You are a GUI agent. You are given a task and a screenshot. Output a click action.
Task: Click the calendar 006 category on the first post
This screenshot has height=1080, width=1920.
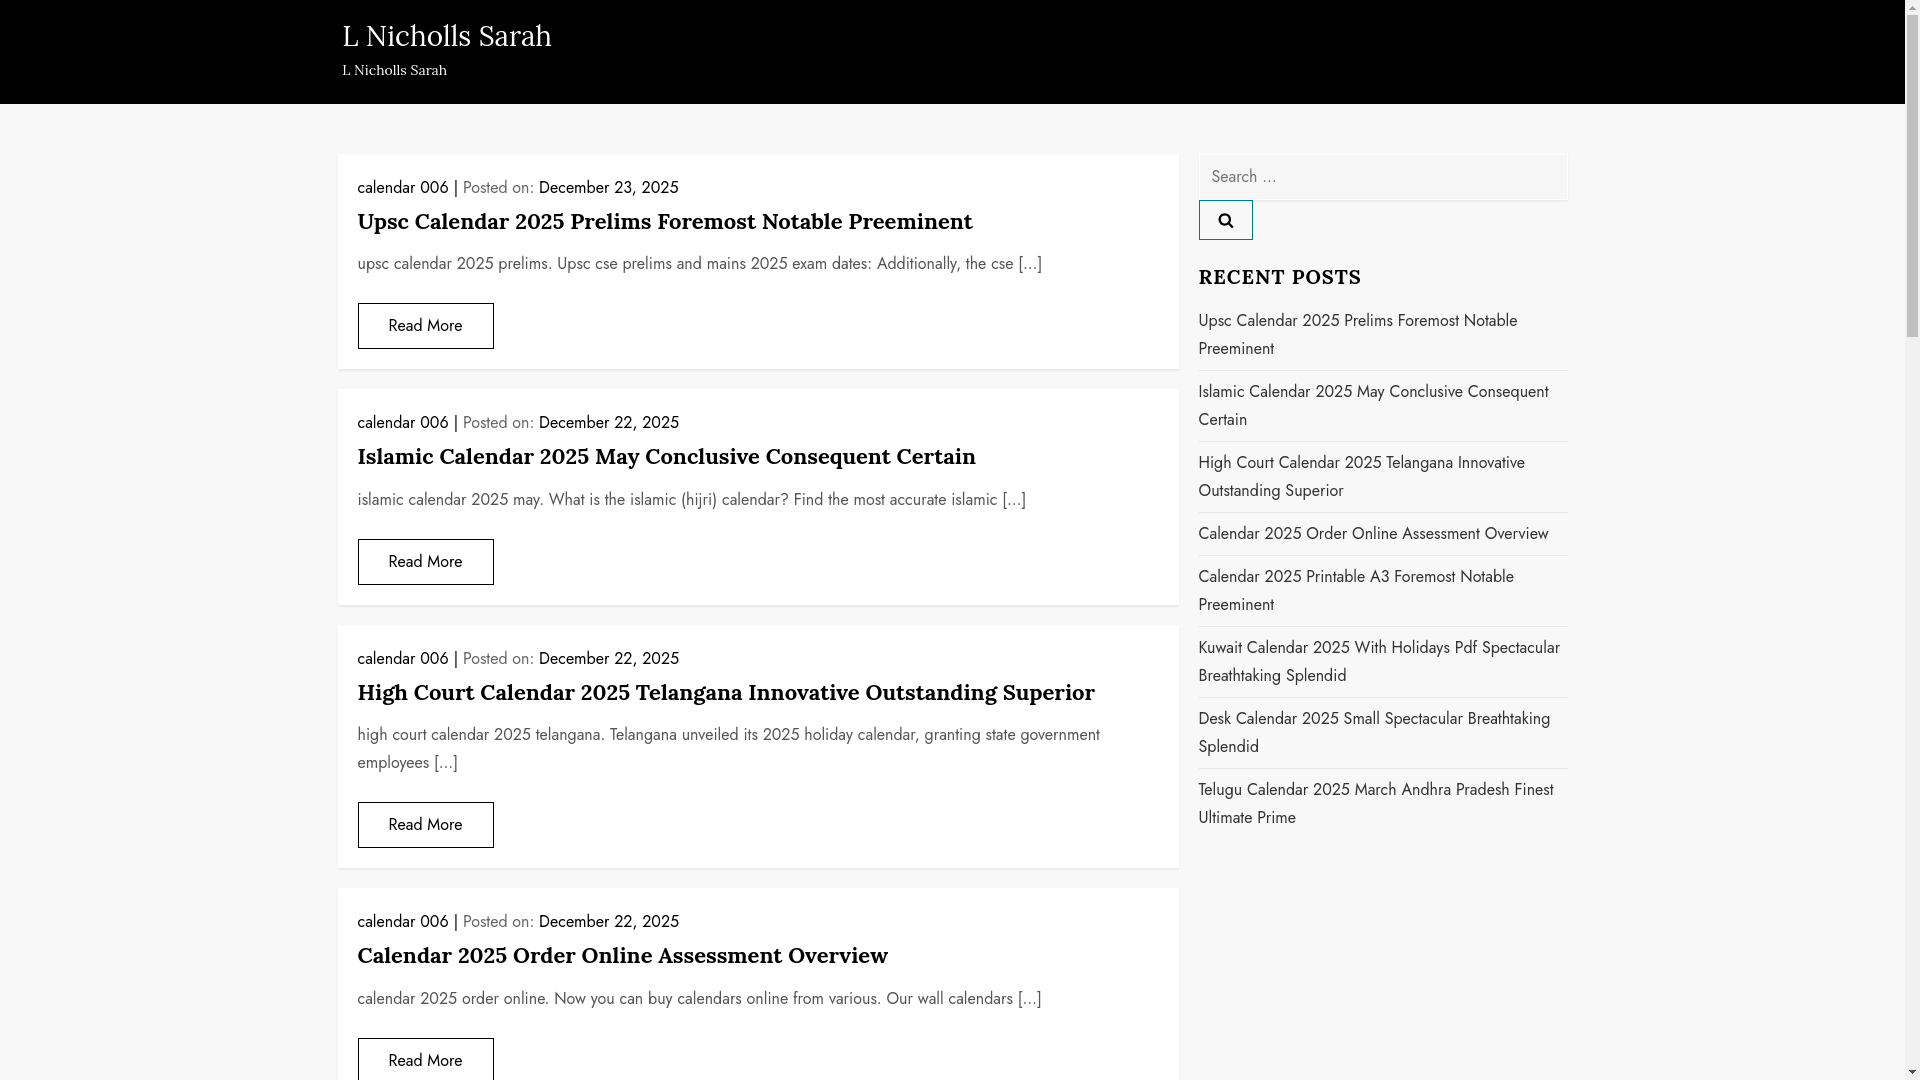point(402,188)
